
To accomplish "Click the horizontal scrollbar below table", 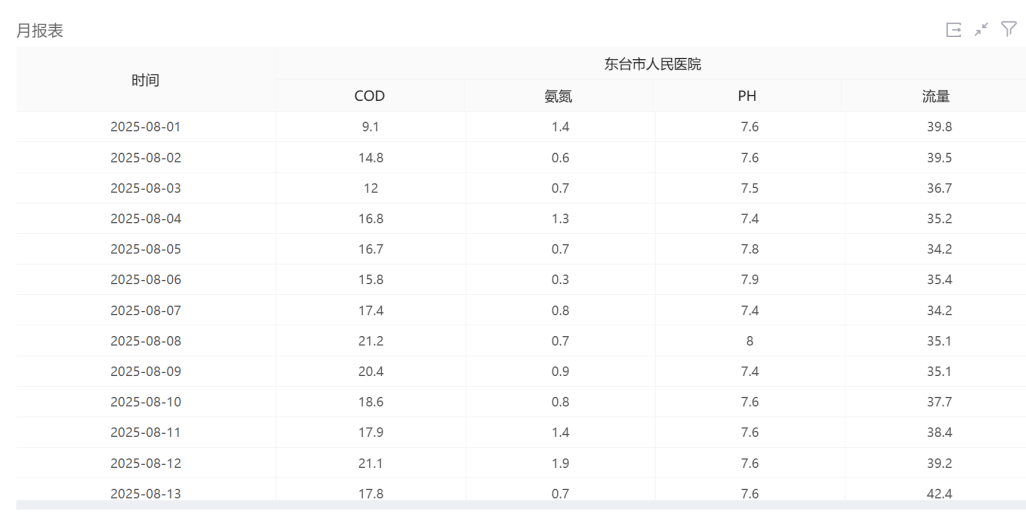I will point(520,505).
